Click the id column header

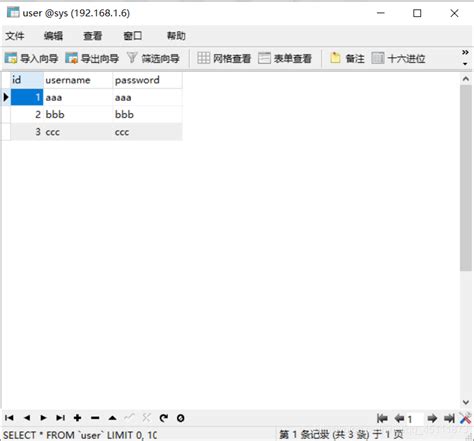point(27,80)
